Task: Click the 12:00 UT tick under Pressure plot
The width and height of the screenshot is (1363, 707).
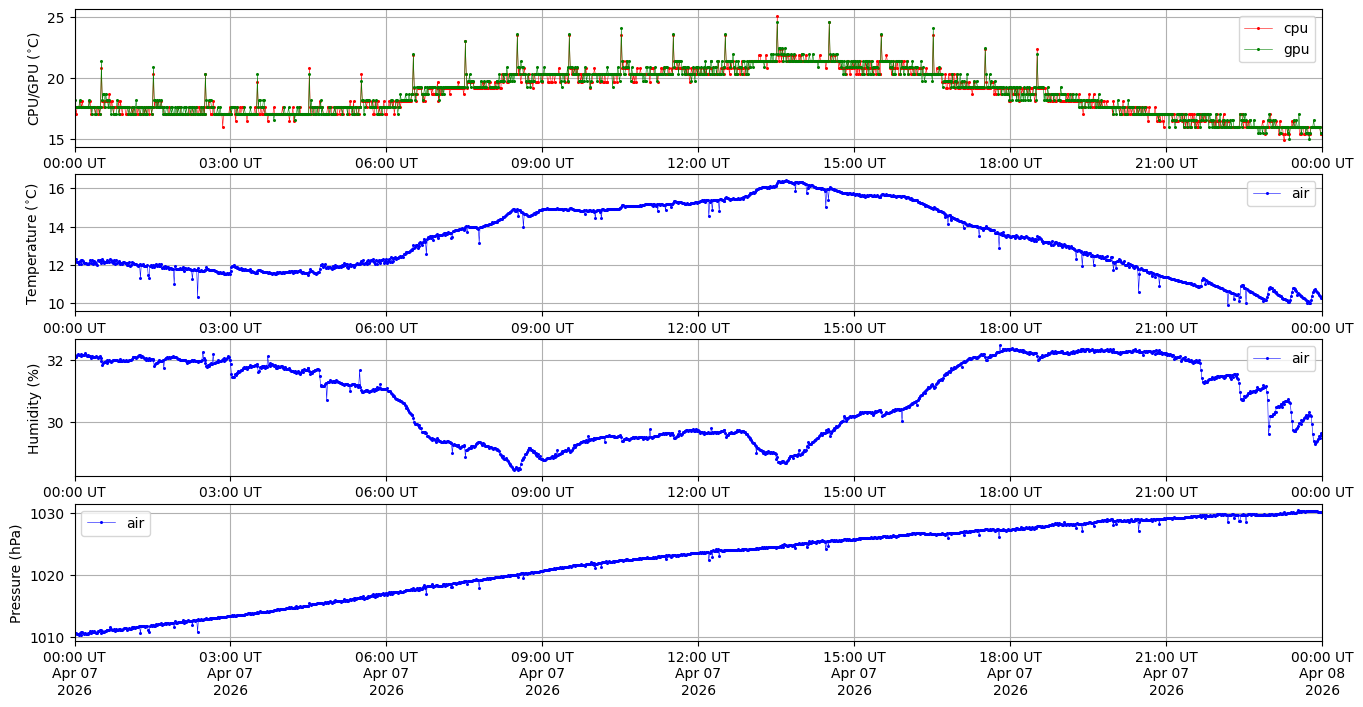Action: [698, 657]
